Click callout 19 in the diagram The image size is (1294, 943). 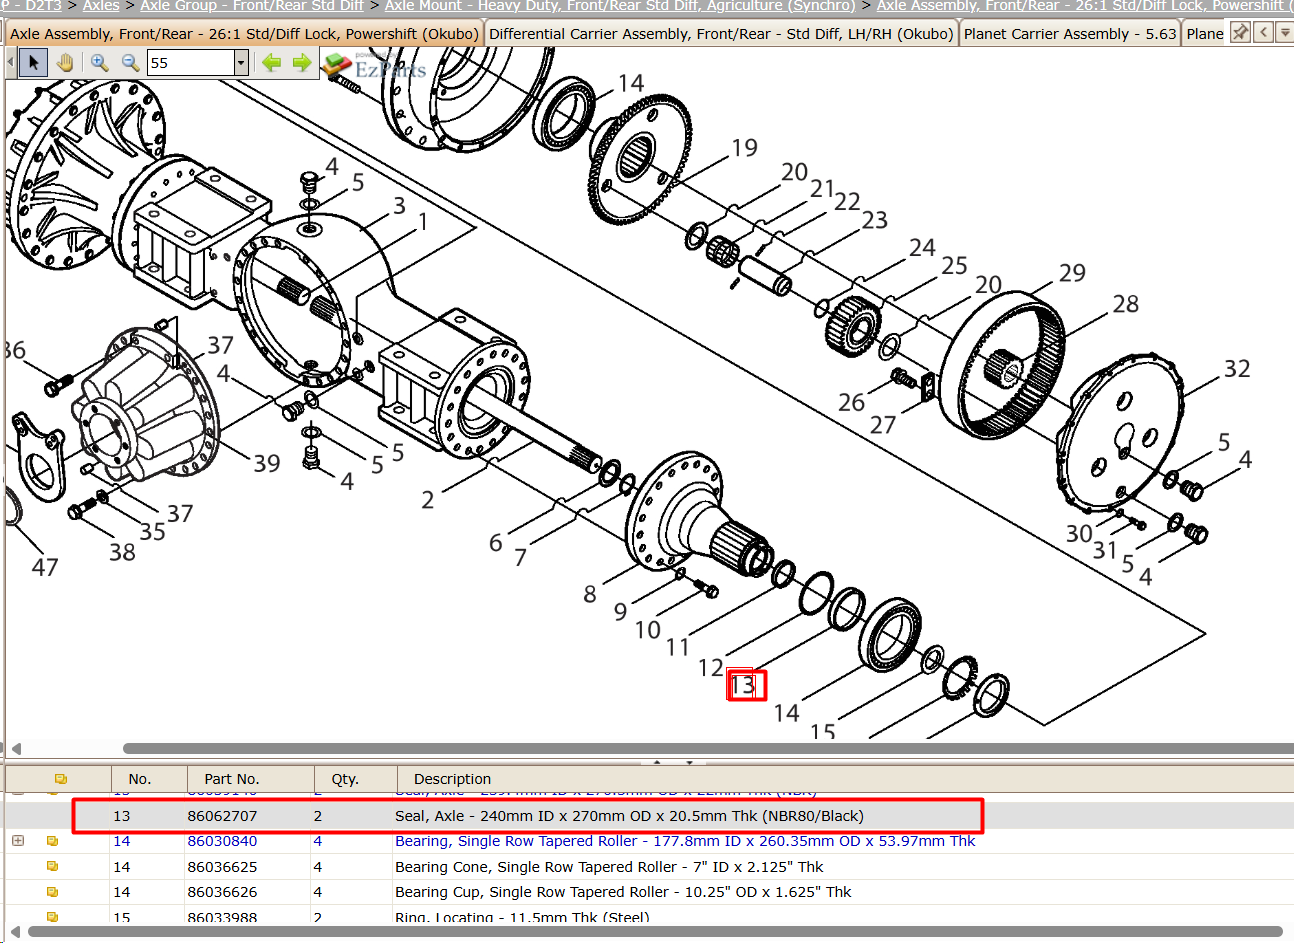tap(745, 148)
